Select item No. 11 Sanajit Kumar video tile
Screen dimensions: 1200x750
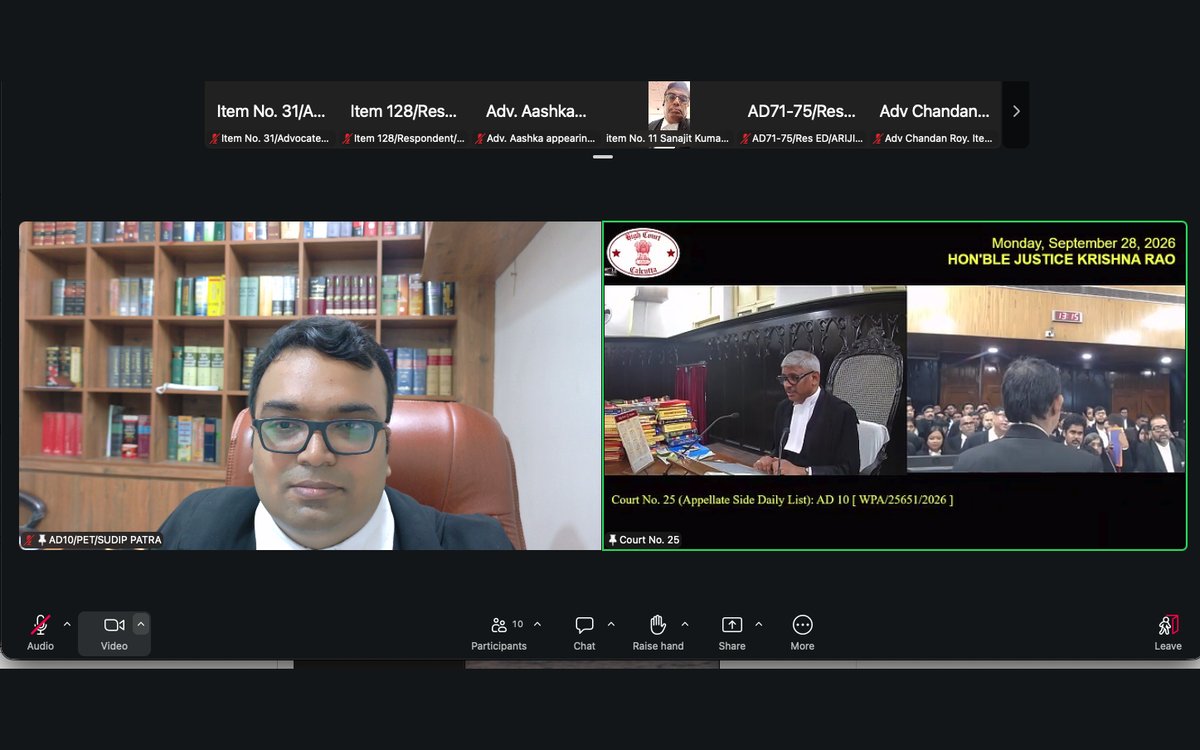pos(668,115)
